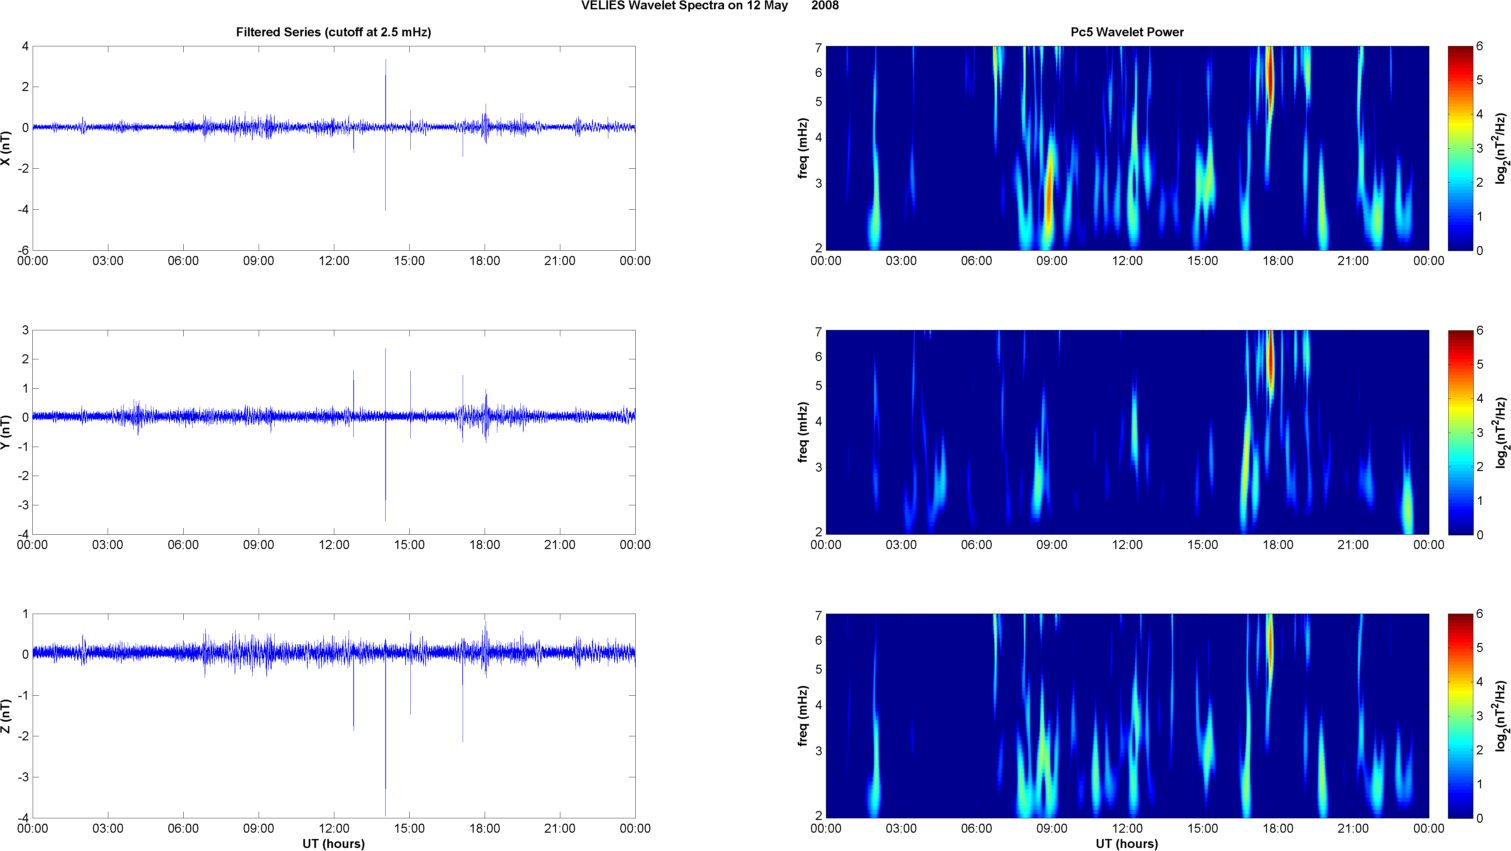Click the log2(nT²/Hz) label of middle colorbar
This screenshot has height=851, width=1511.
[x=1502, y=432]
